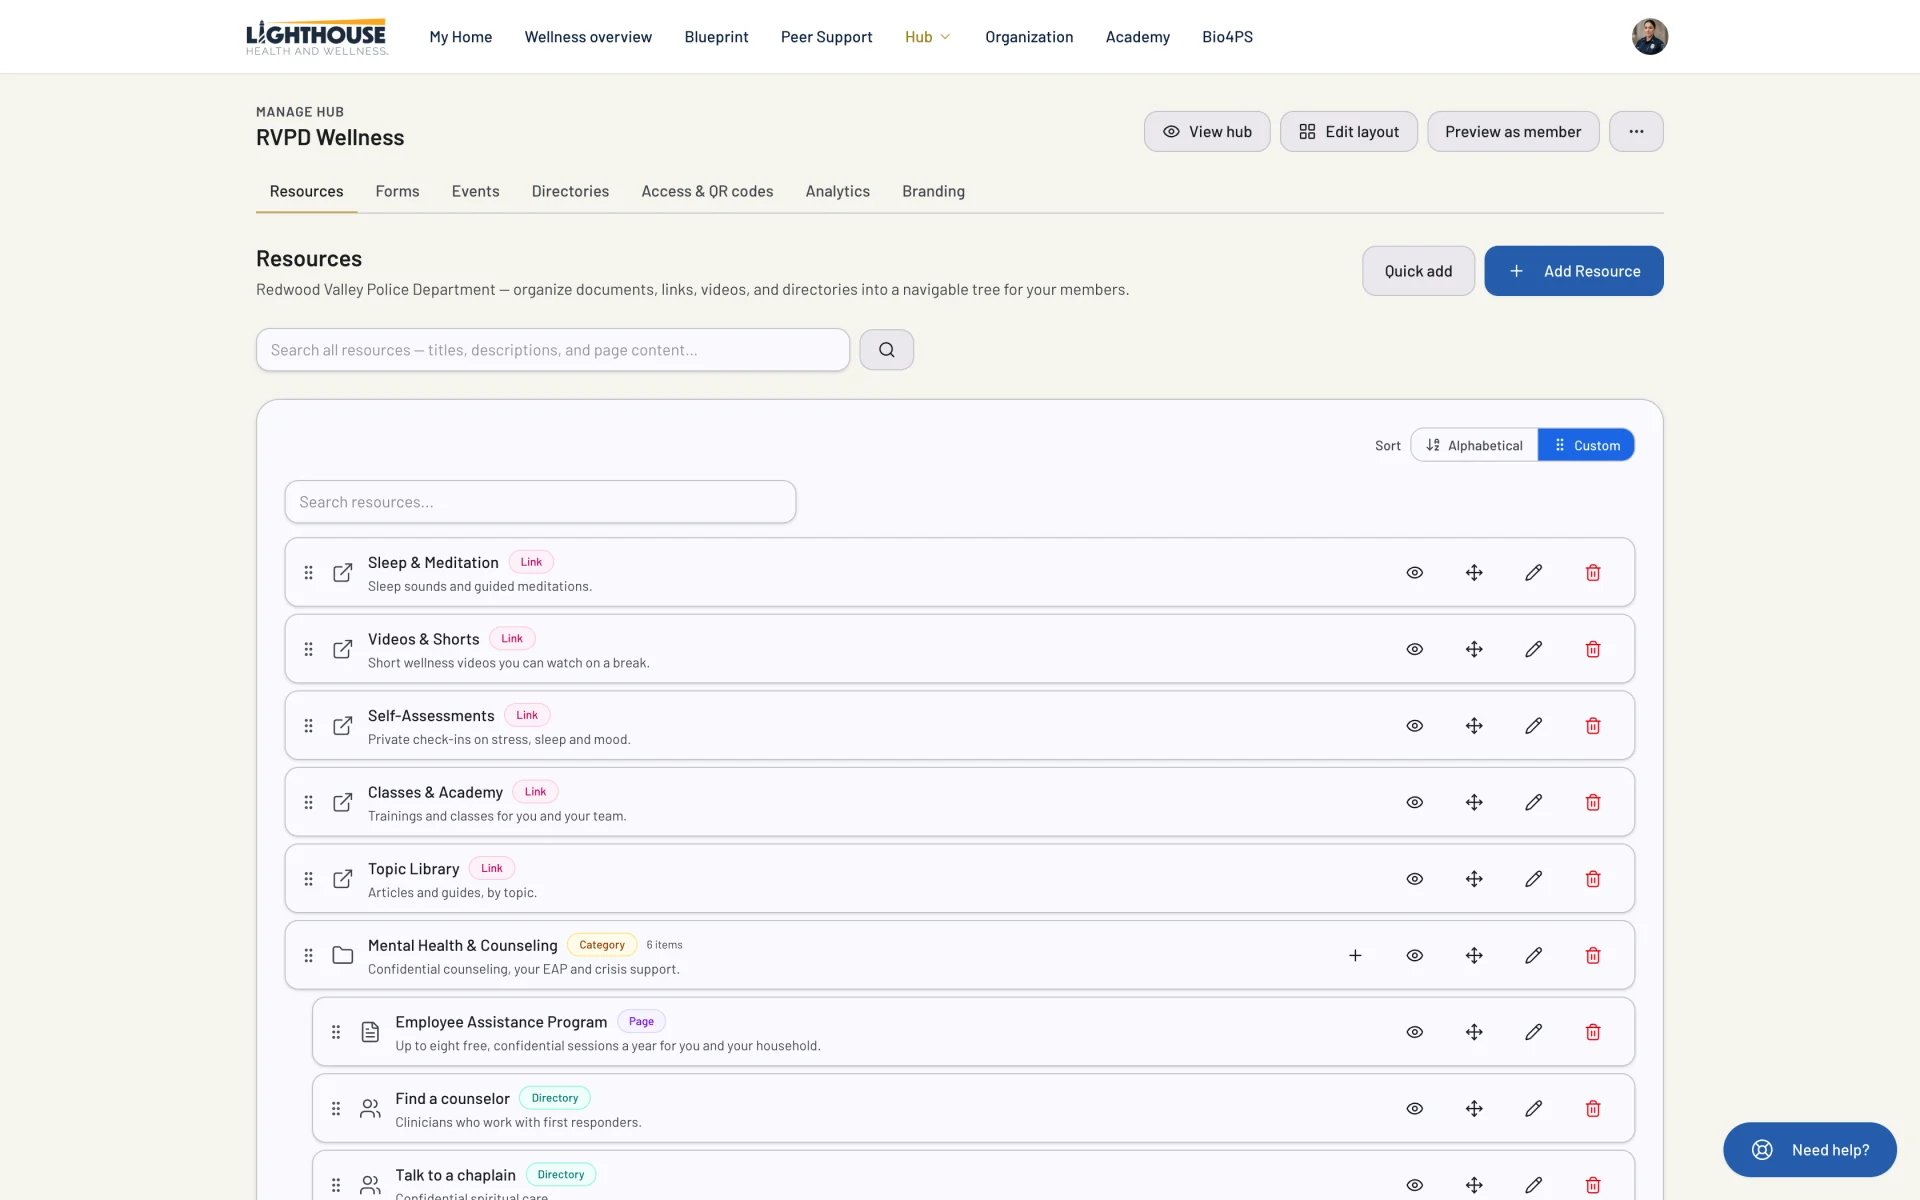Delete the Classes & Academy resource
The image size is (1920, 1200).
1593,802
